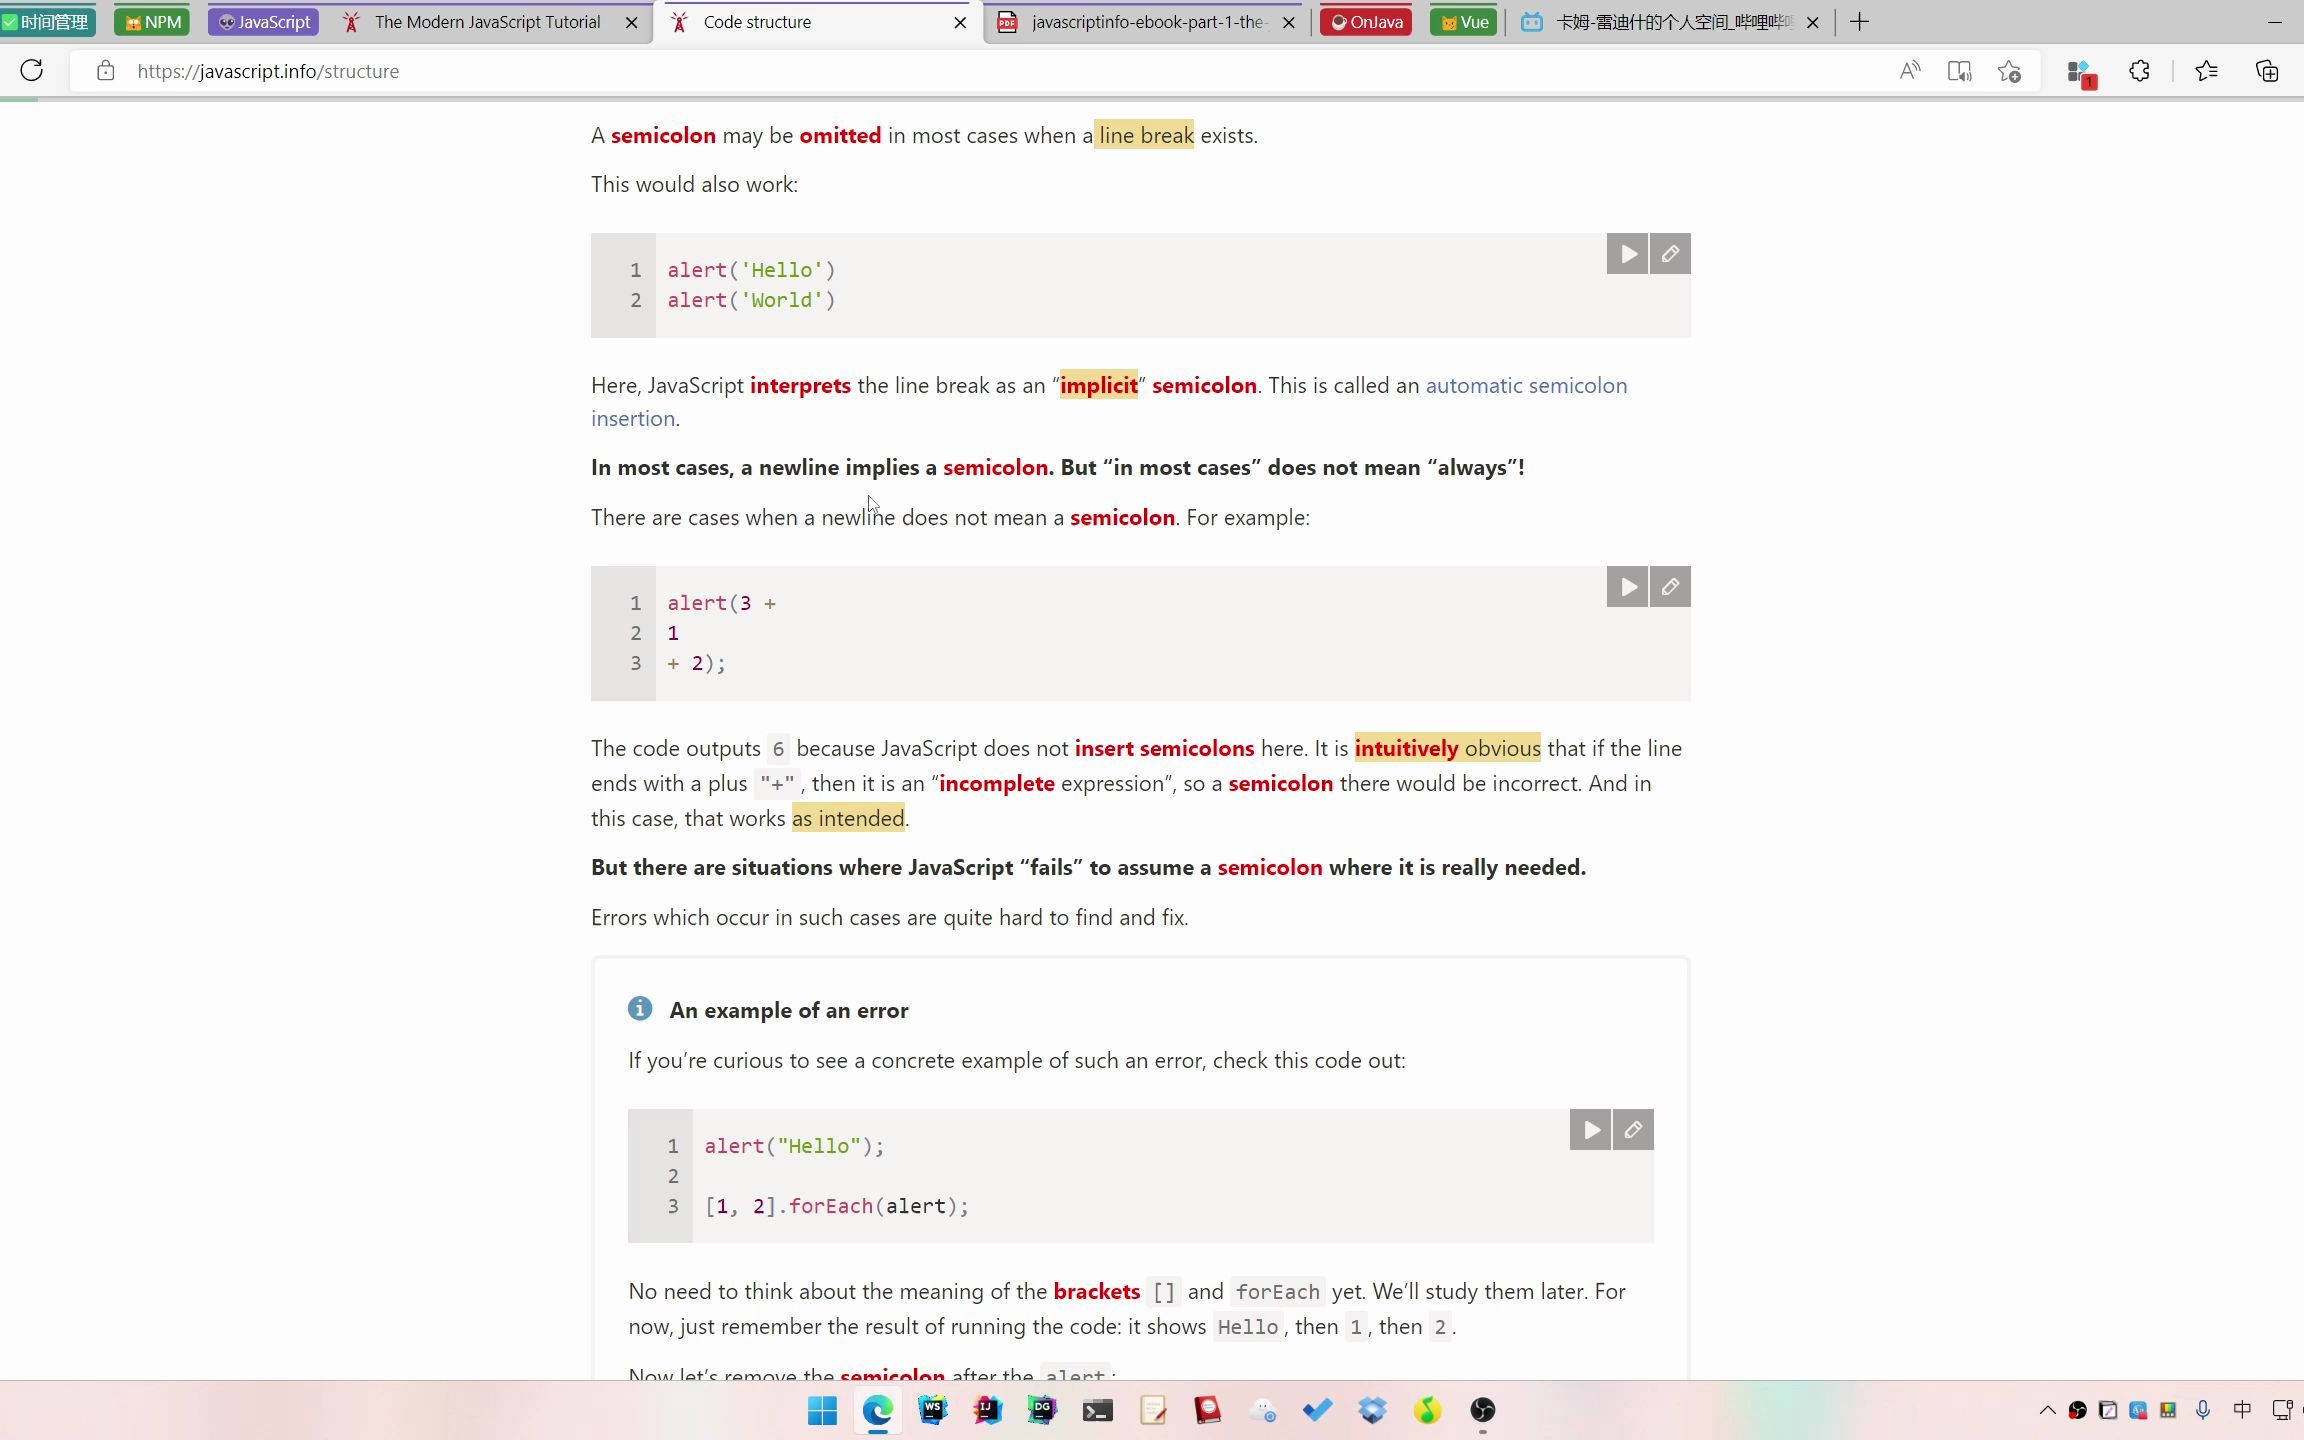Open a new browser tab
Screen dimensions: 2304x1440
(x=1858, y=21)
